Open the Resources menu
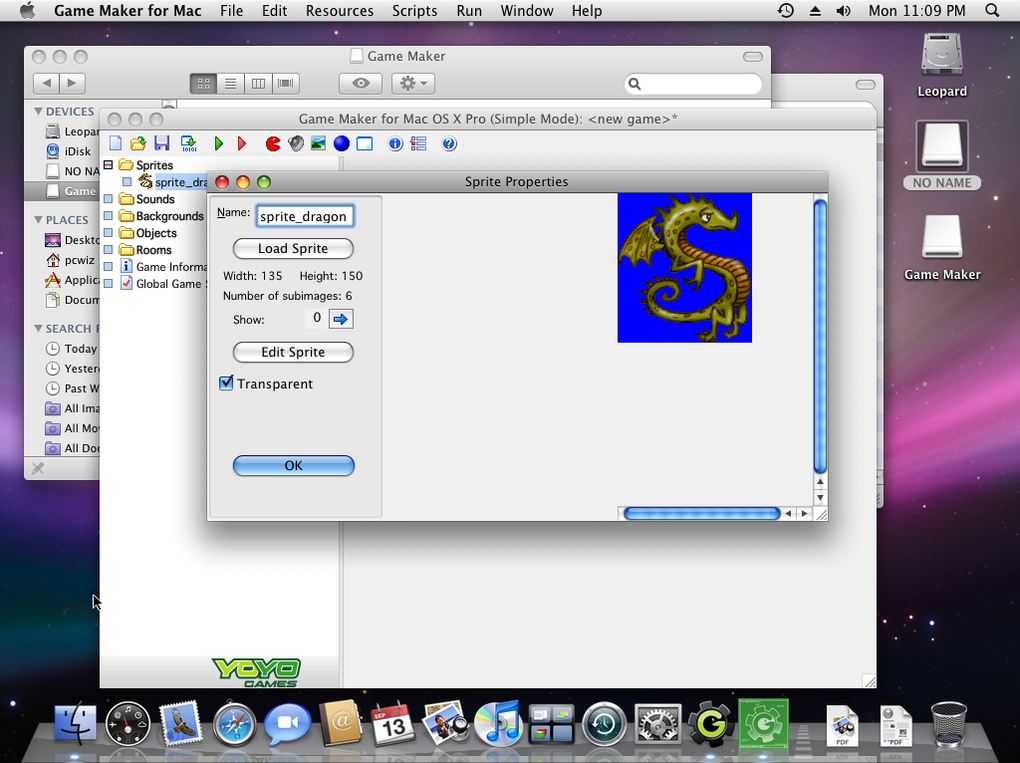This screenshot has width=1020, height=763. 339,11
